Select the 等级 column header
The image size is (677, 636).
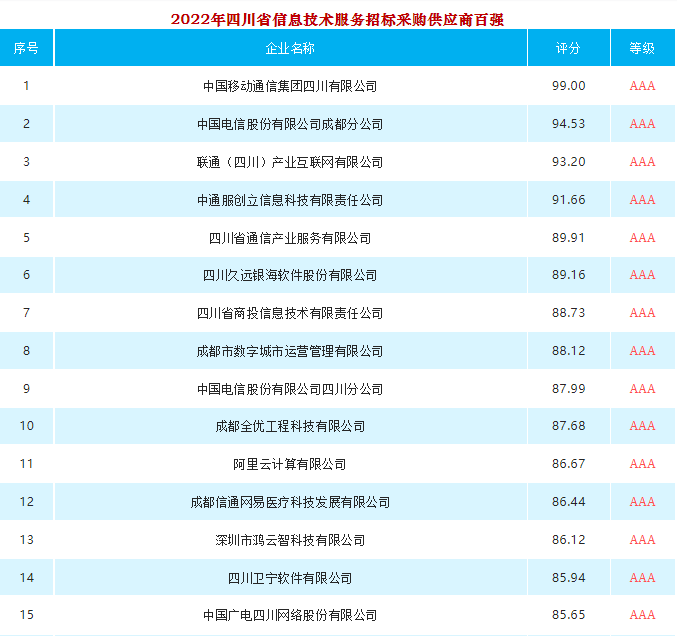(x=642, y=48)
